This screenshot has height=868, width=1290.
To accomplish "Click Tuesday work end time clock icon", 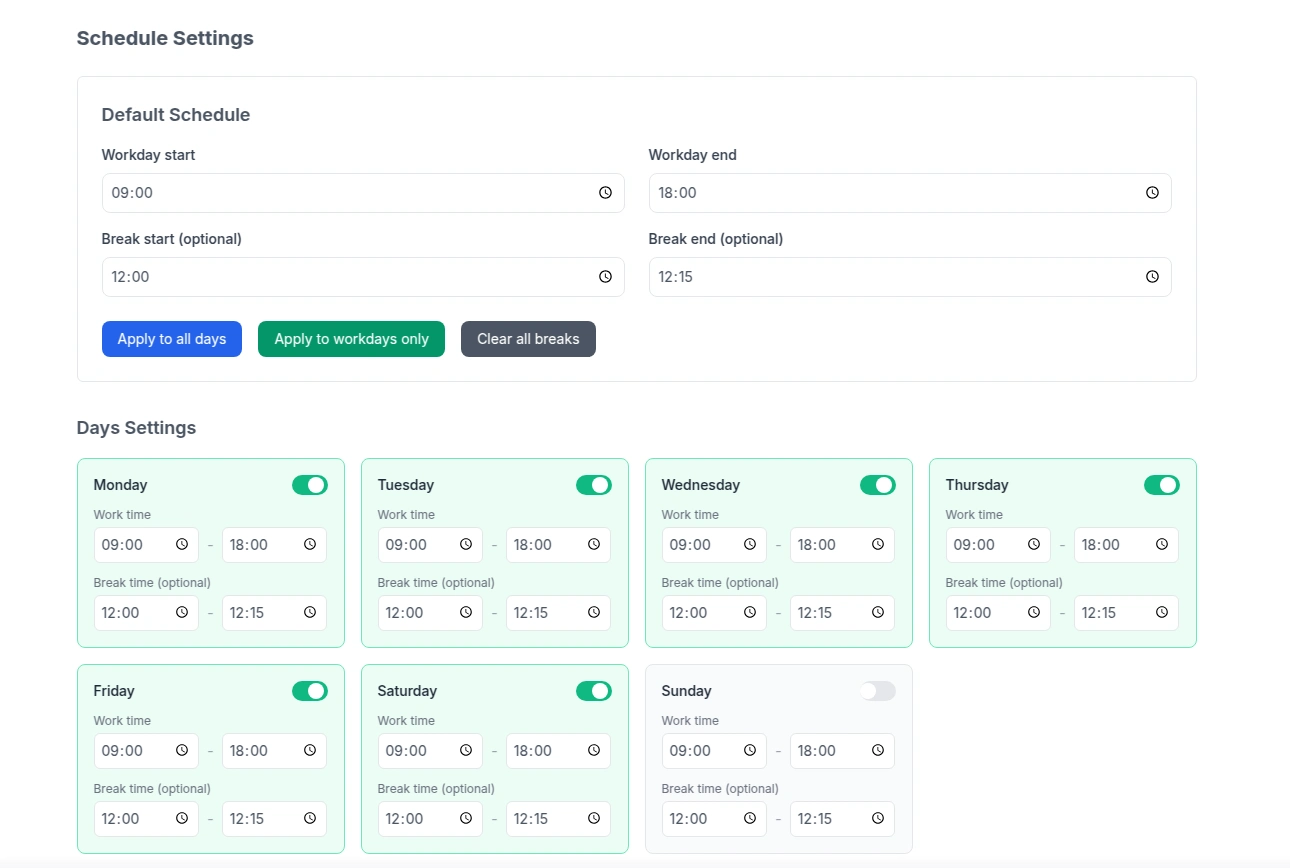I will 594,545.
